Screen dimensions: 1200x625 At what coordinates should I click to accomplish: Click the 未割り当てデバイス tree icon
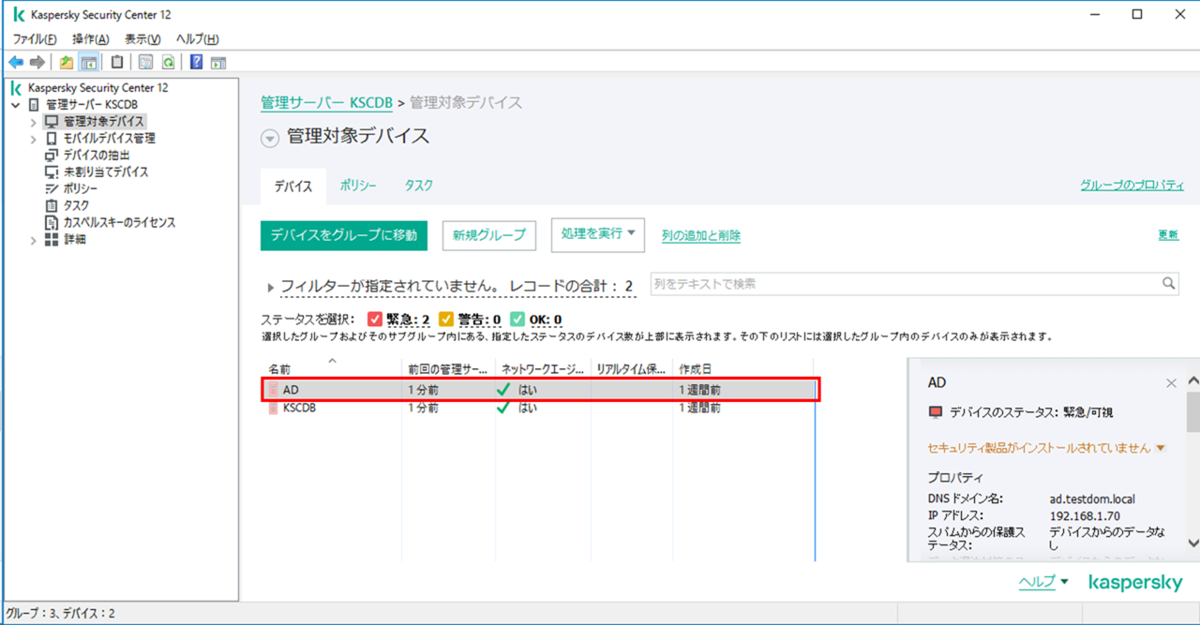tap(52, 172)
